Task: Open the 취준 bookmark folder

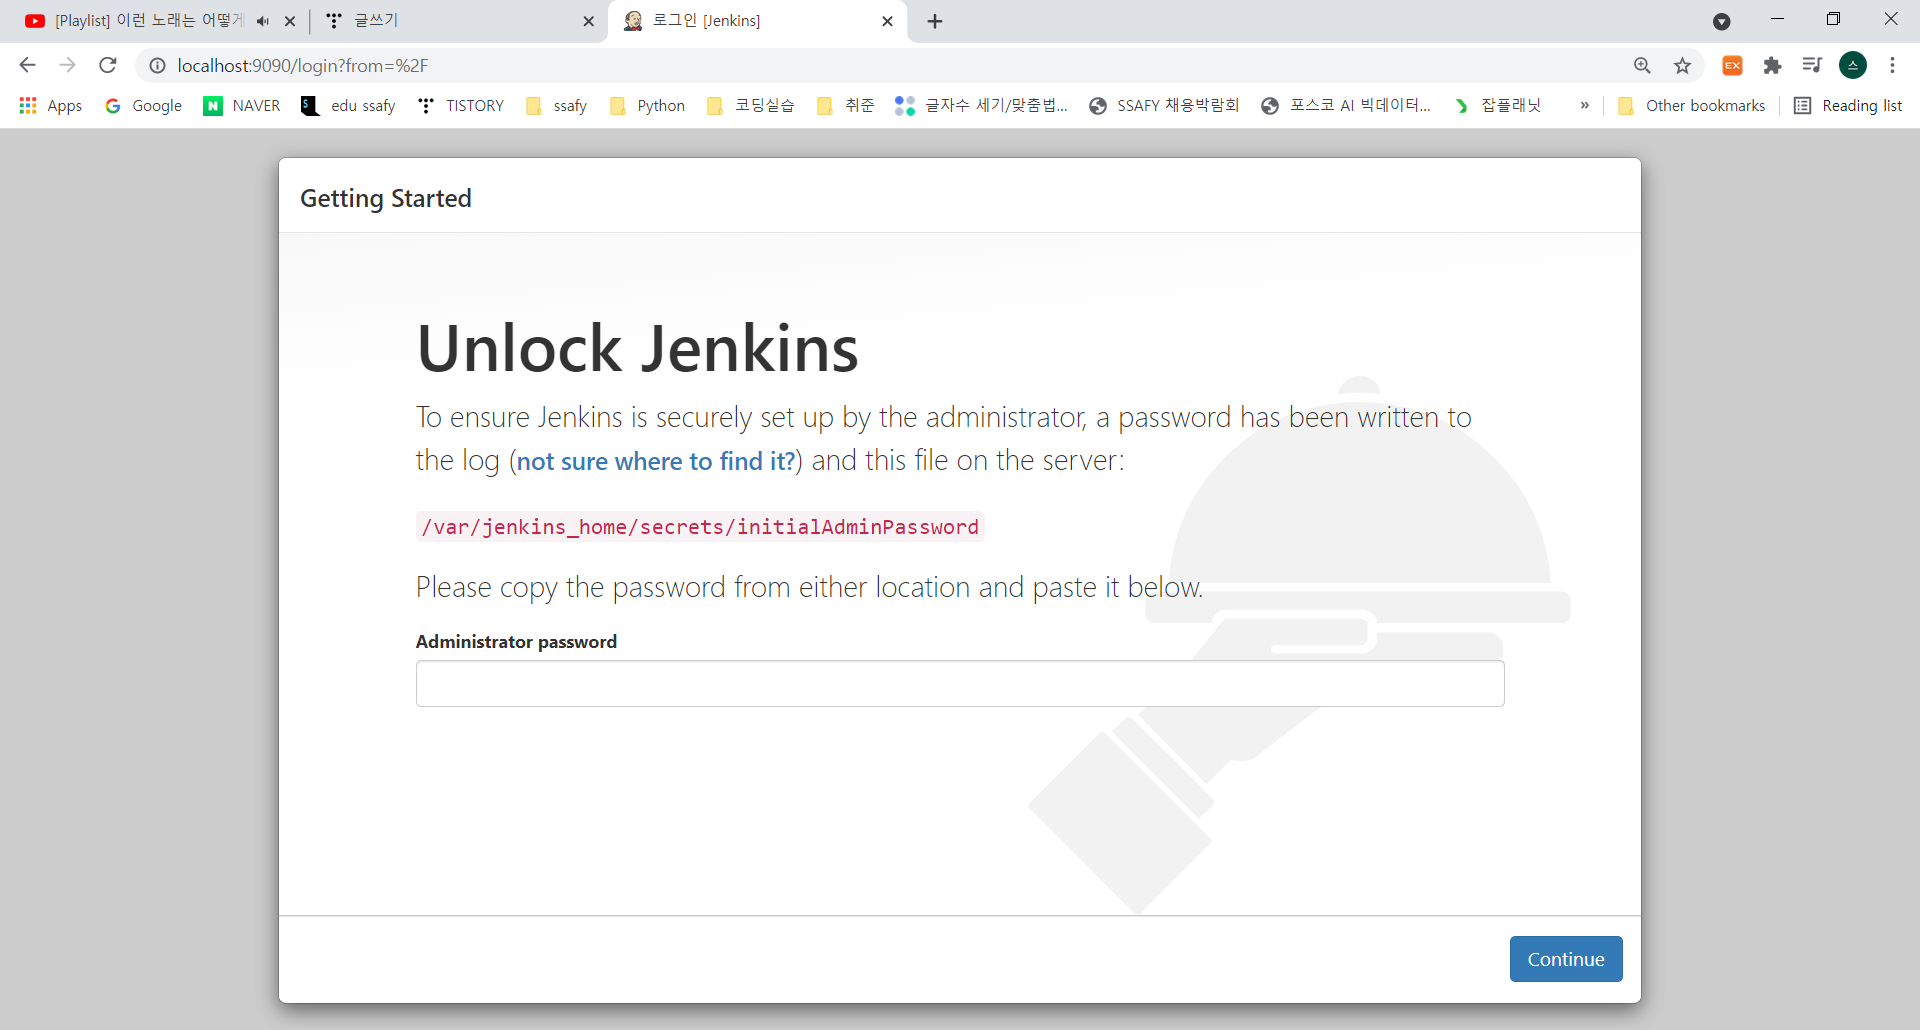Action: pyautogui.click(x=846, y=105)
